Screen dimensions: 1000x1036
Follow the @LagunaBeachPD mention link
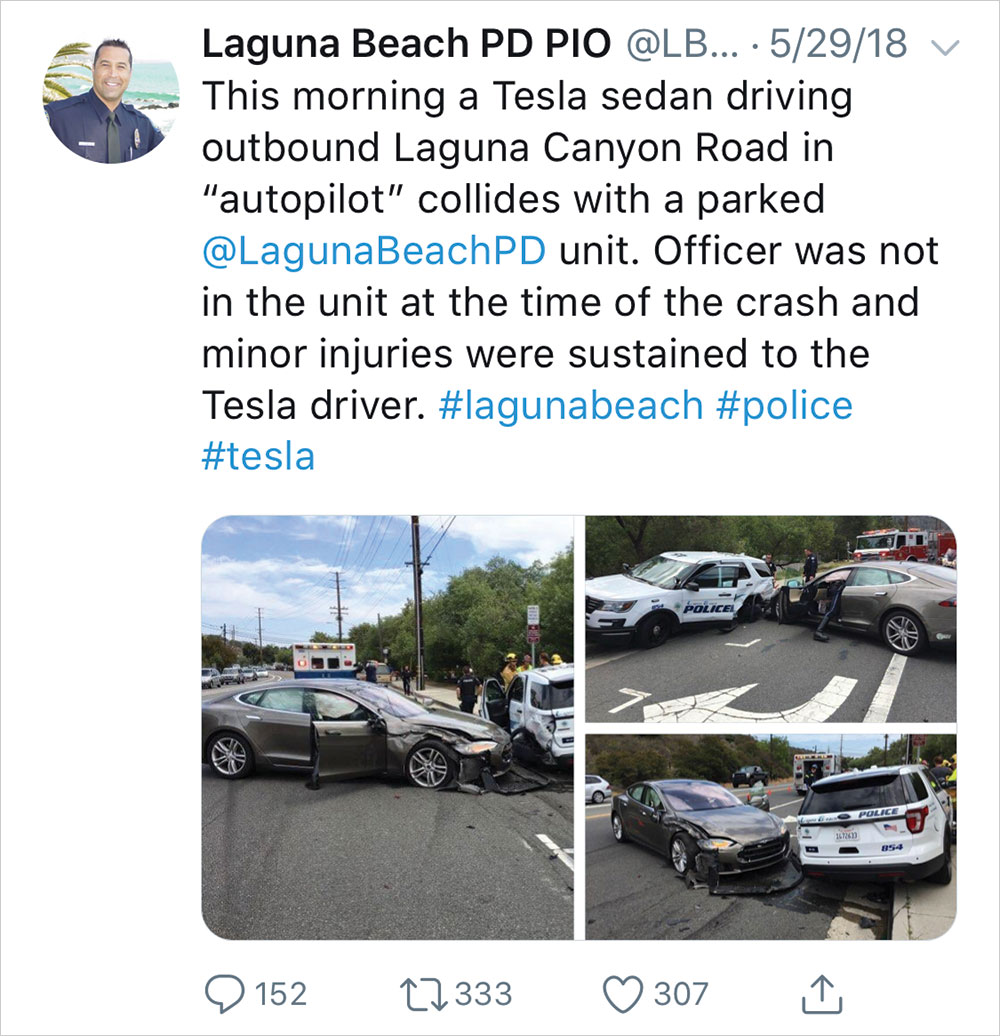click(374, 251)
